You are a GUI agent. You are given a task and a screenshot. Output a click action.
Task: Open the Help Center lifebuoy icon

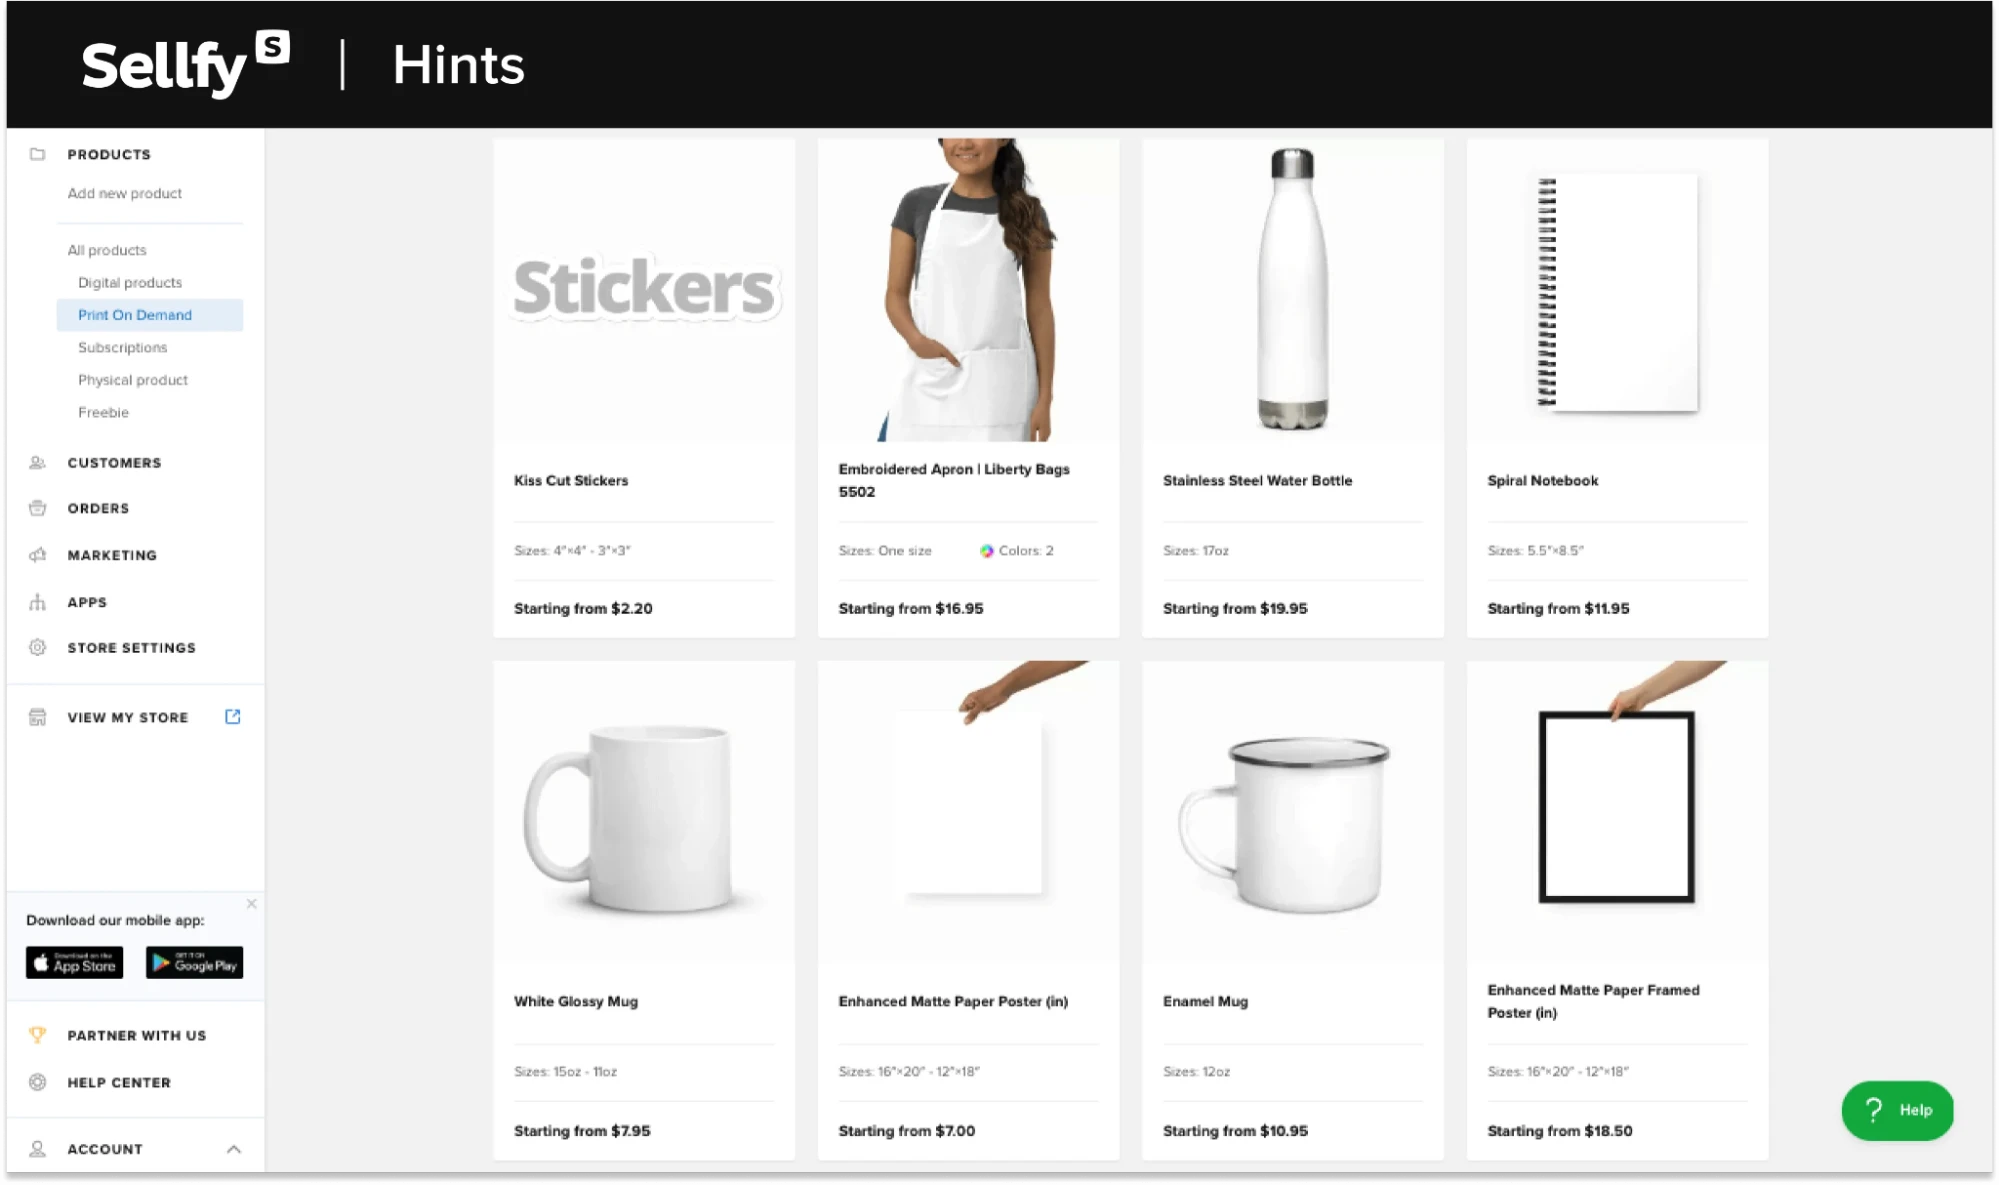38,1083
